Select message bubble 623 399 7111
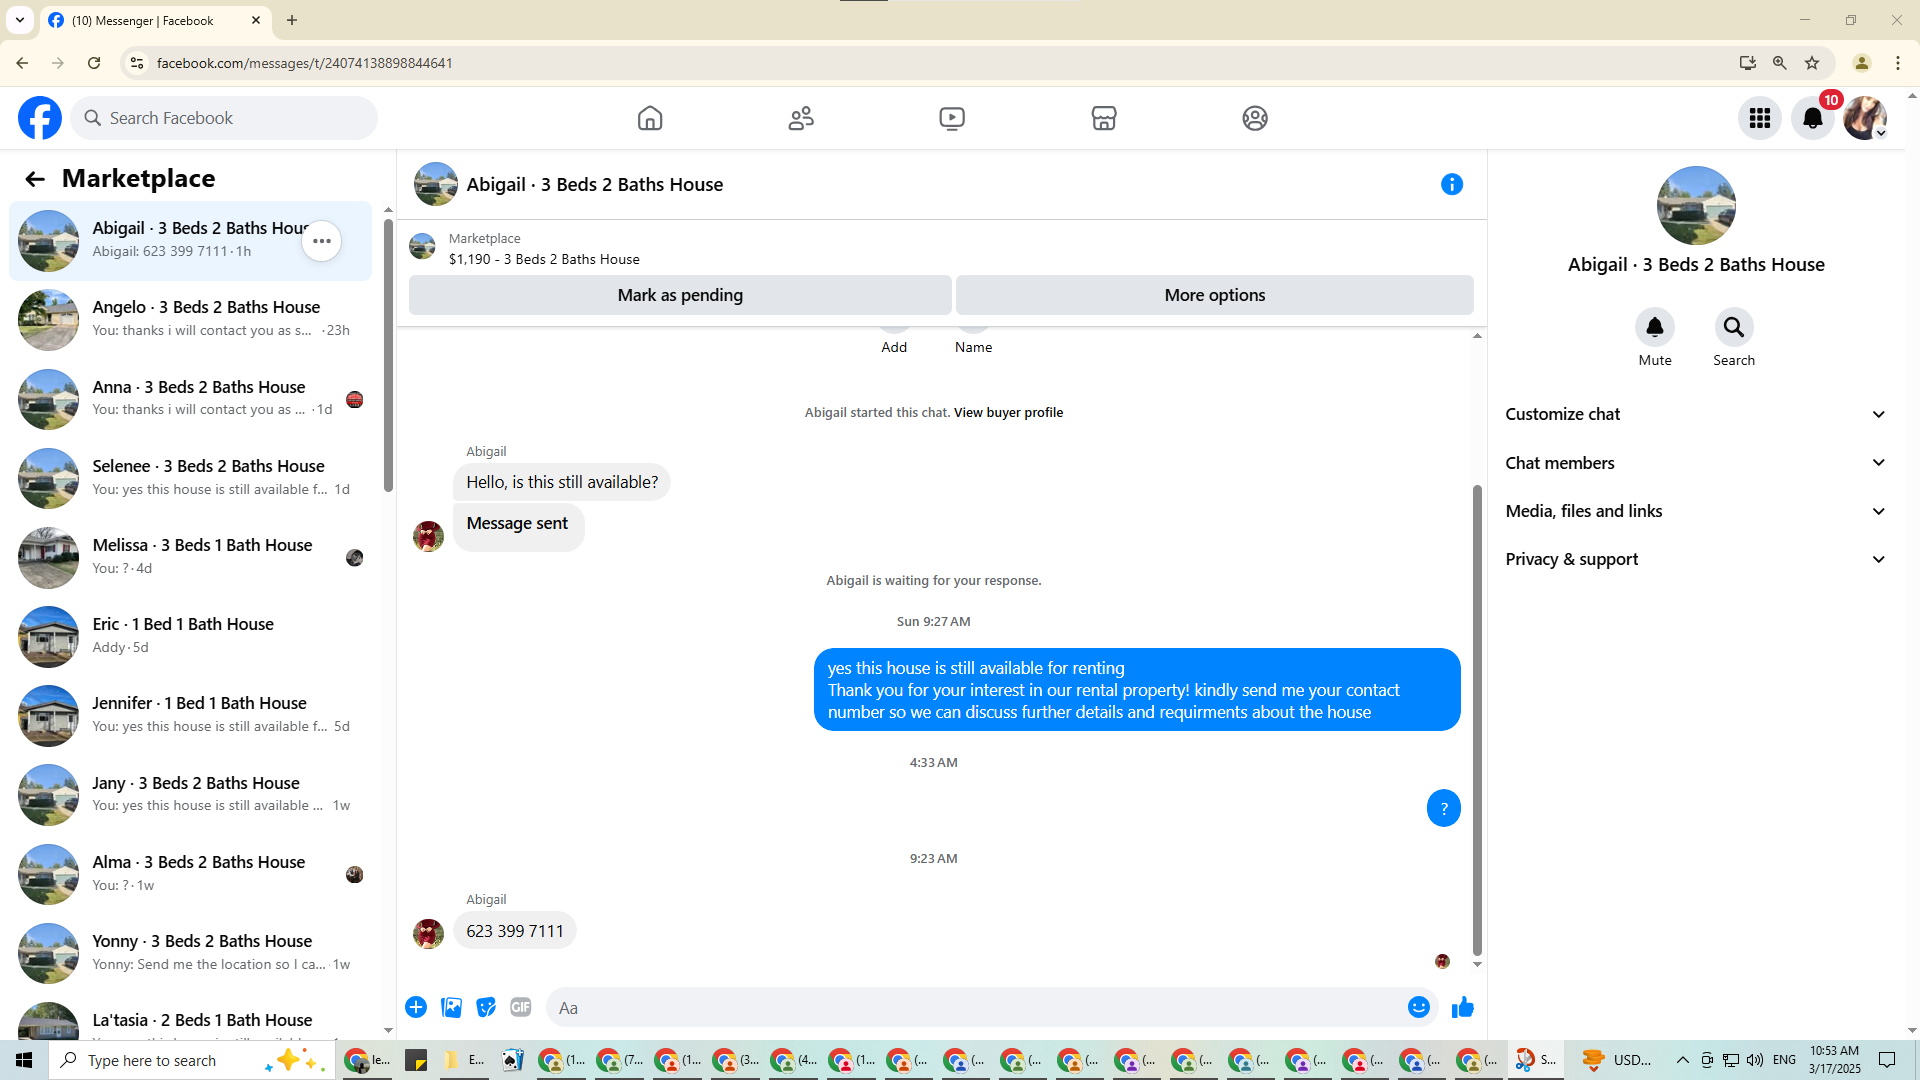Viewport: 1920px width, 1080px height. [x=515, y=931]
